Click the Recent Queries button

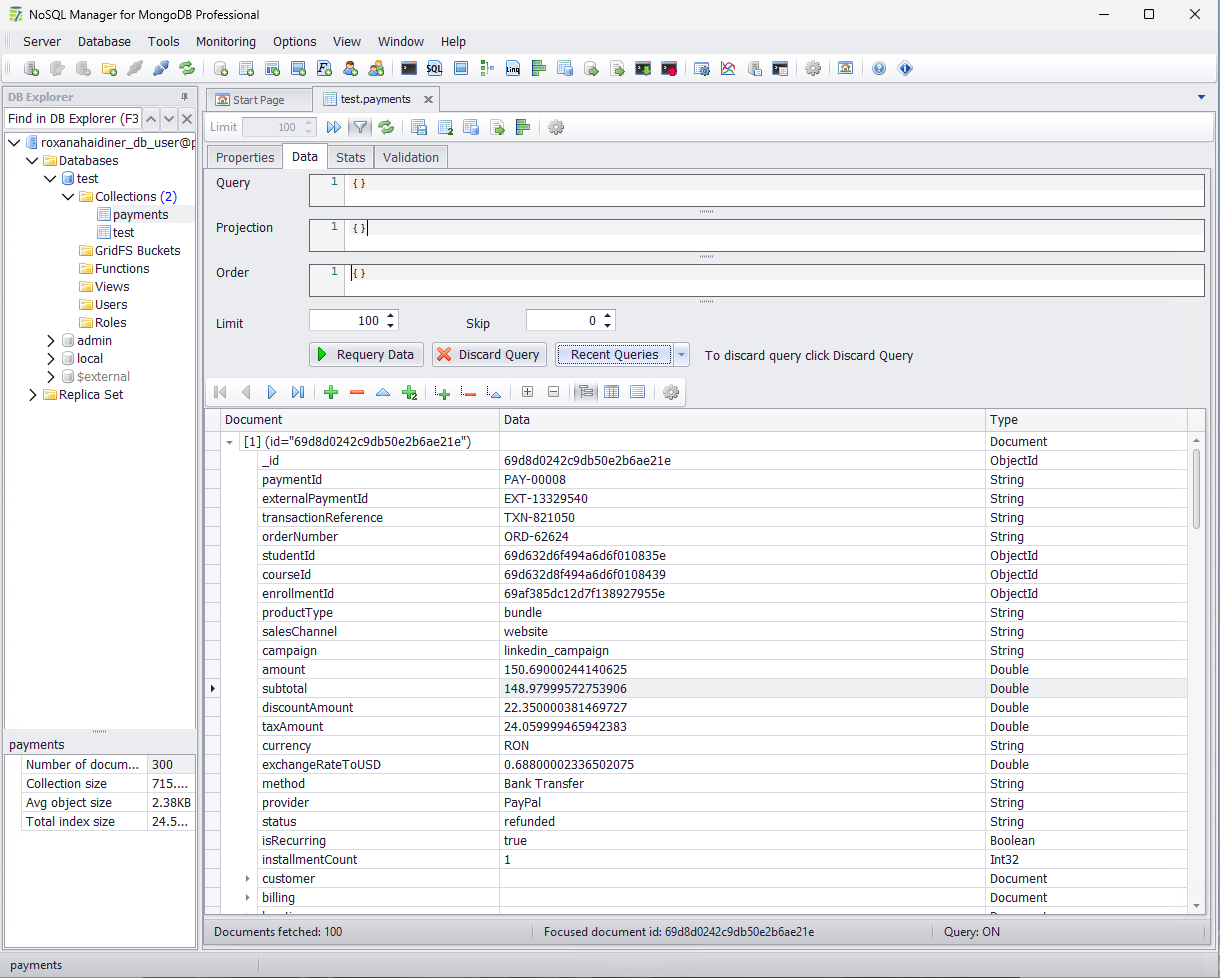[615, 354]
